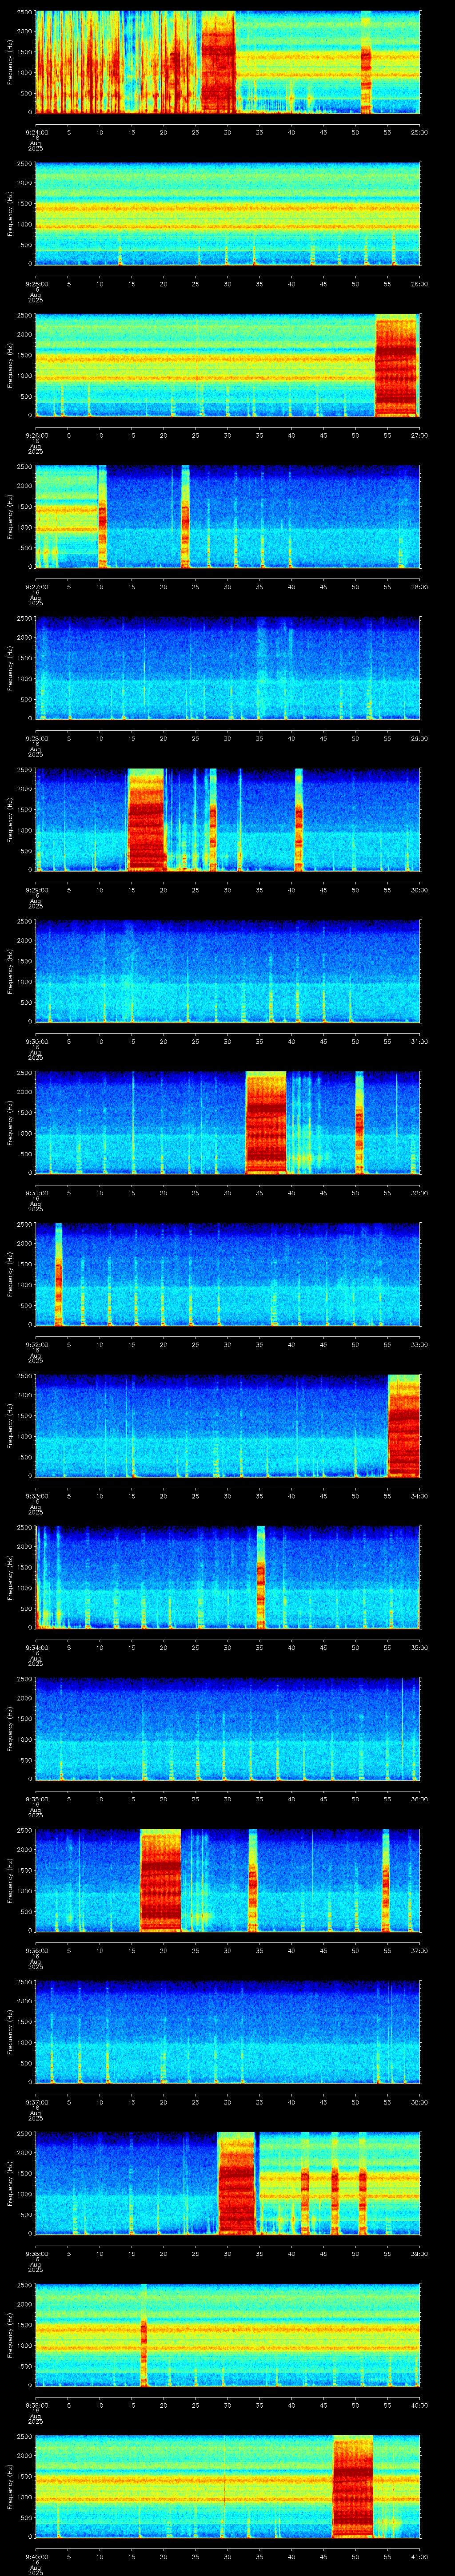The height and width of the screenshot is (2576, 455).
Task: Click the 9:30:00 time label
Action: [x=36, y=1041]
